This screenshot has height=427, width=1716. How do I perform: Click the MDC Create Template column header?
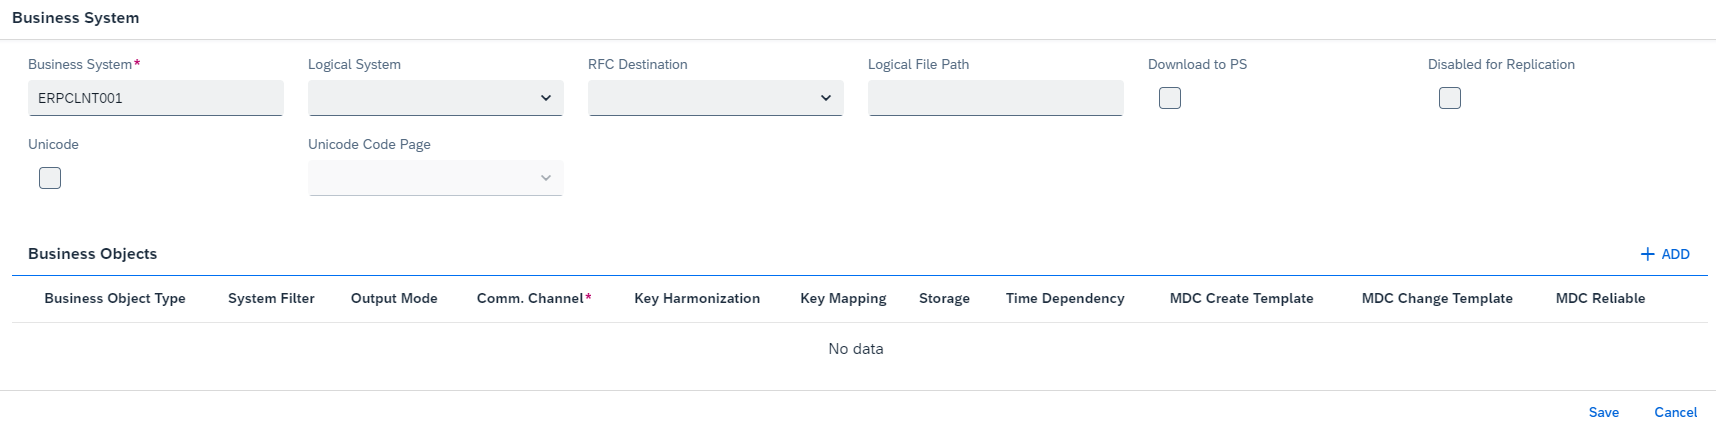[x=1242, y=298]
